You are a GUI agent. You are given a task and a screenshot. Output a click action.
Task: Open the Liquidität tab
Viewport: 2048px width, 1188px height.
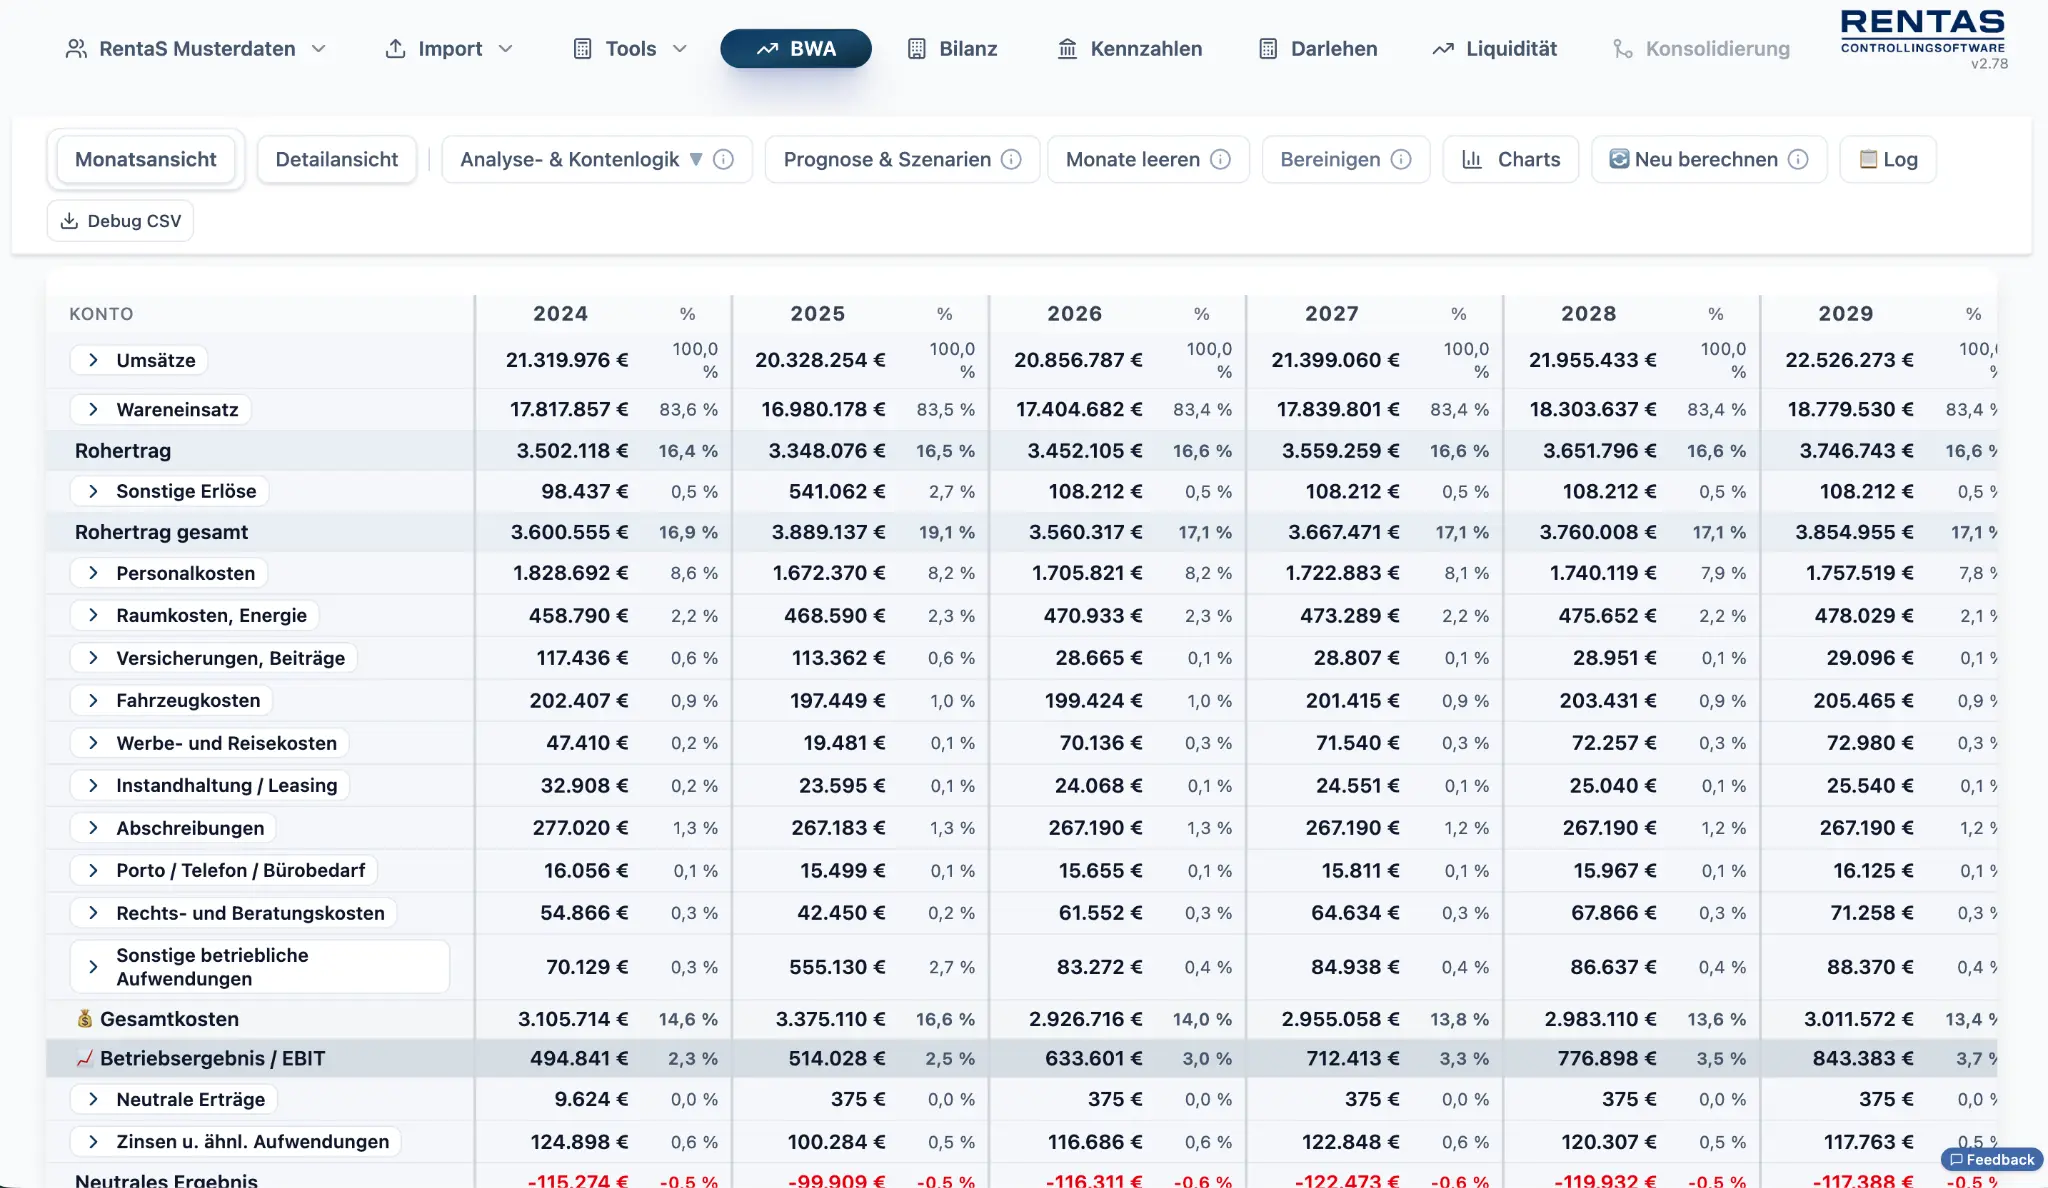tap(1495, 49)
